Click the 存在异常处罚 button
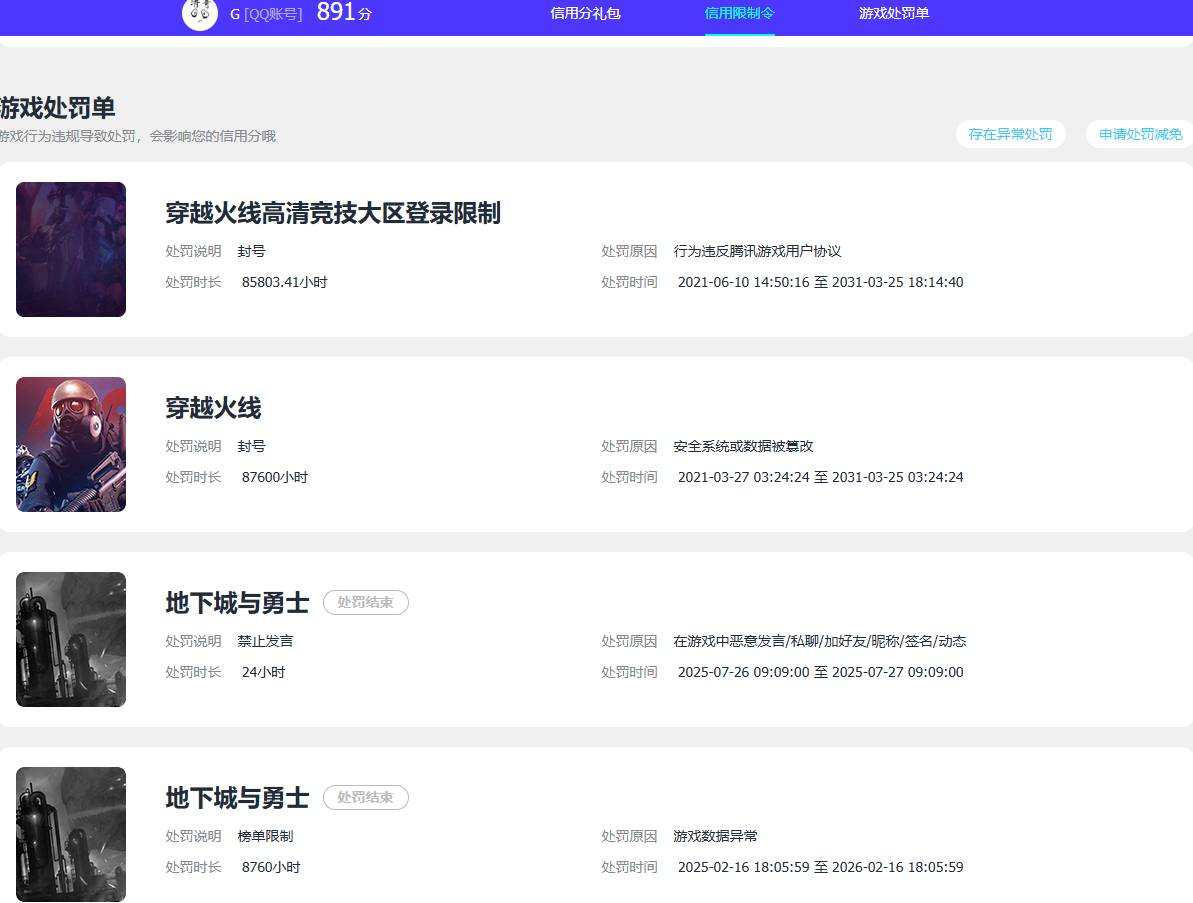The width and height of the screenshot is (1193, 903). (x=1010, y=134)
